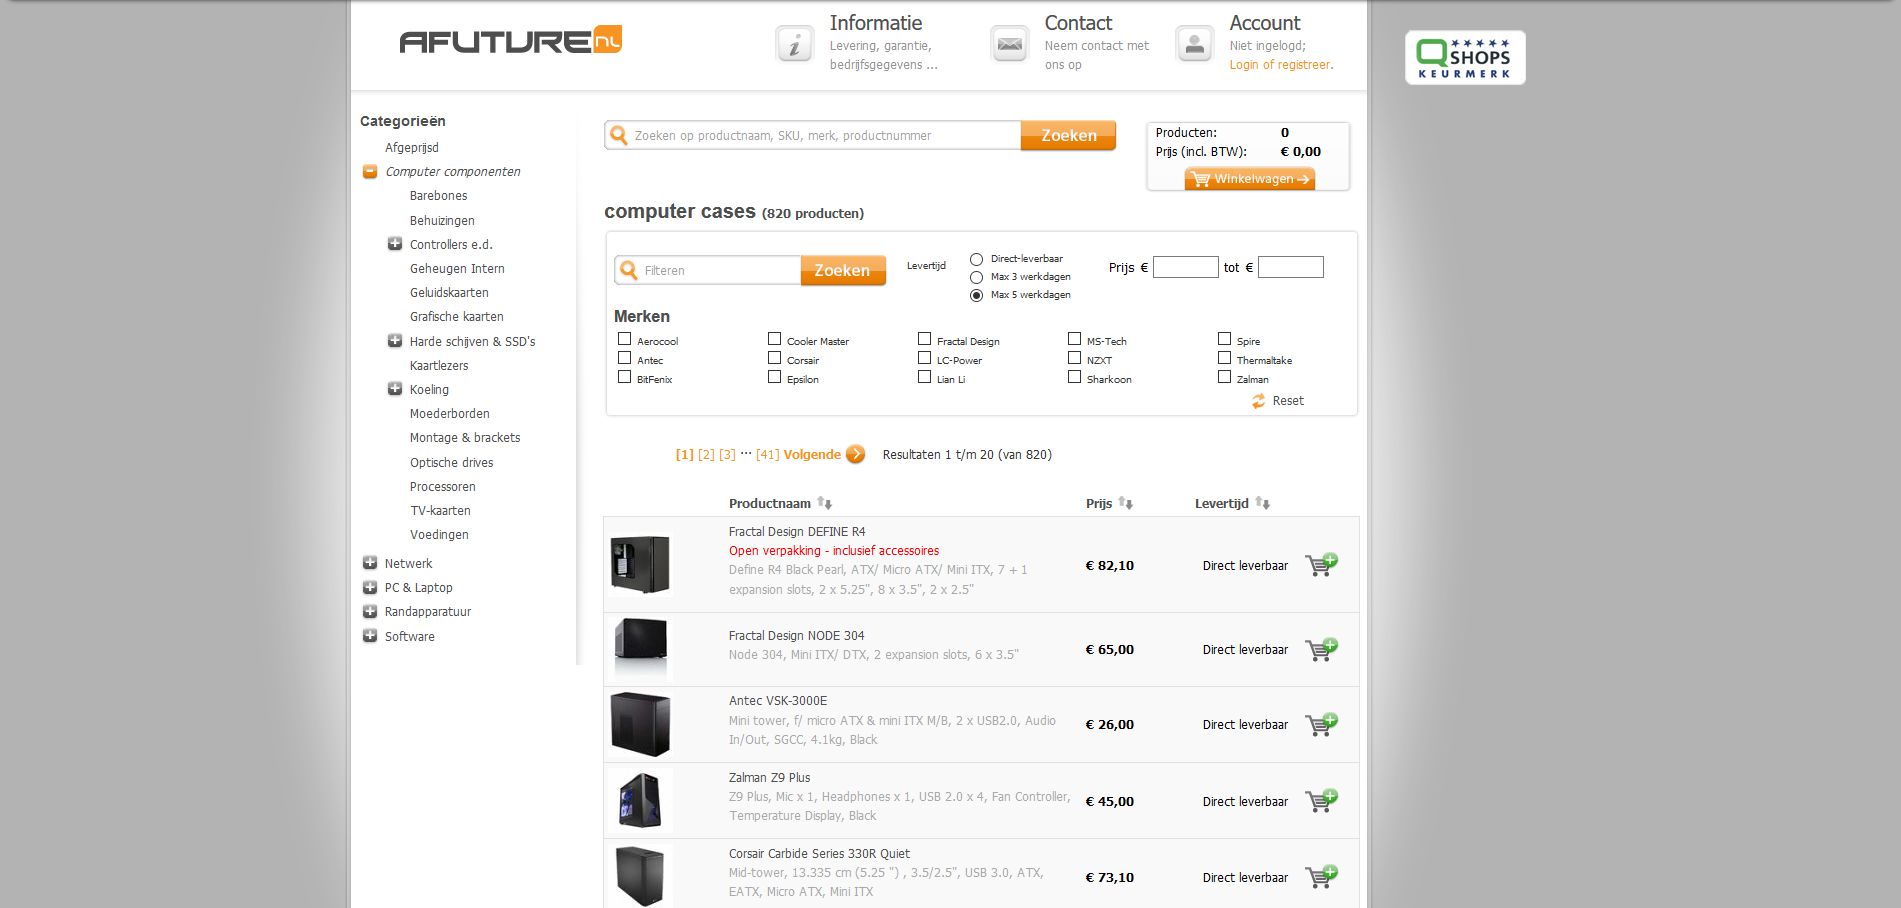Open the Zalman Z9 Plus thumbnail
The image size is (1901, 908).
[640, 800]
